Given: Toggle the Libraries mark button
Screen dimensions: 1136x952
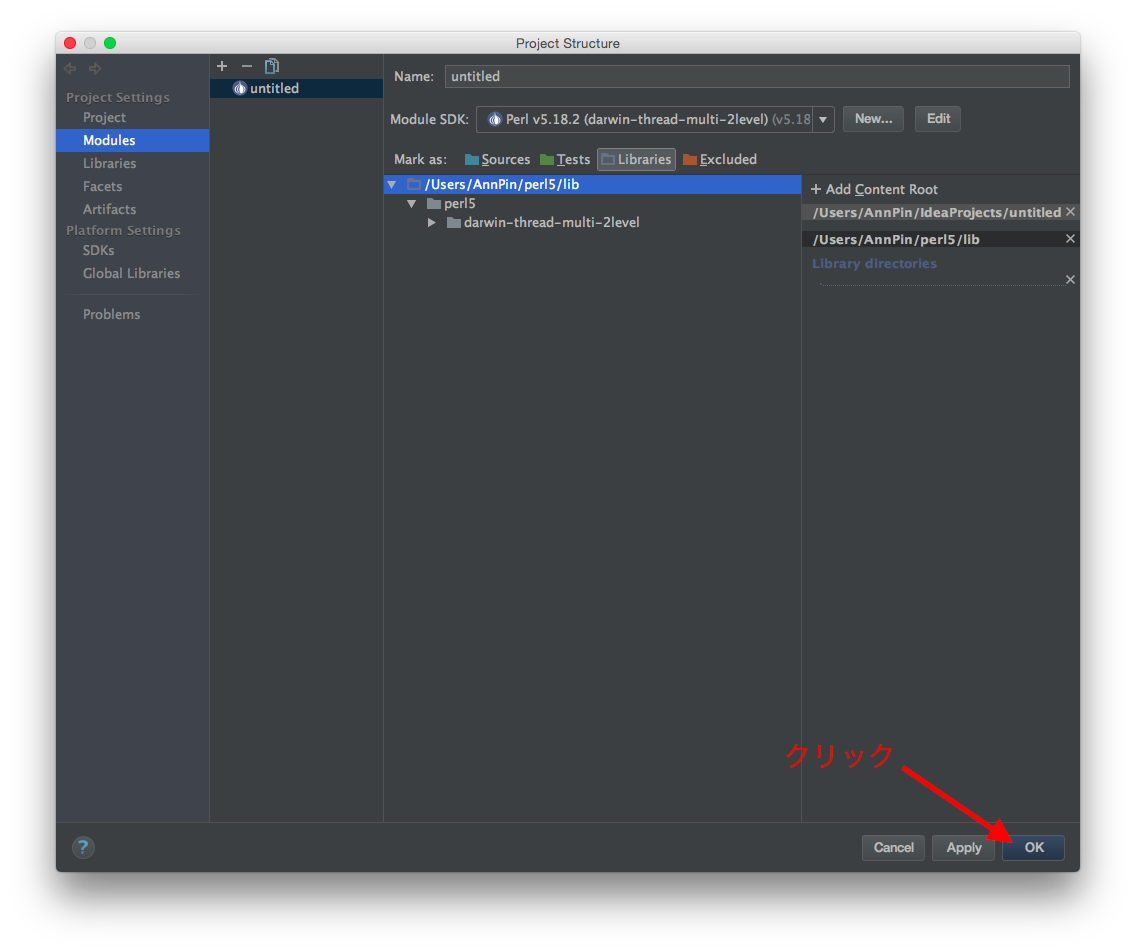Looking at the screenshot, I should [x=636, y=159].
